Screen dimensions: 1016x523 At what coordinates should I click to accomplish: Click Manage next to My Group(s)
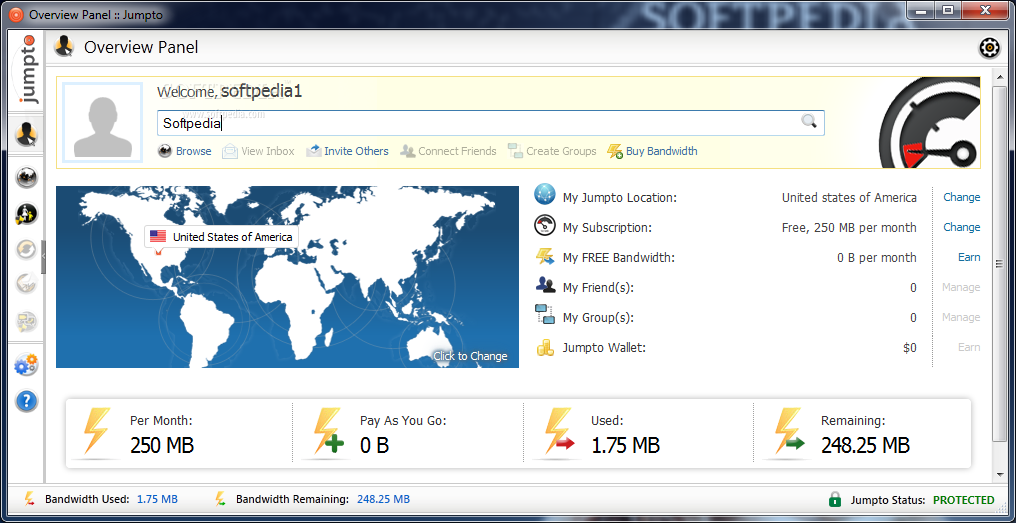(961, 317)
